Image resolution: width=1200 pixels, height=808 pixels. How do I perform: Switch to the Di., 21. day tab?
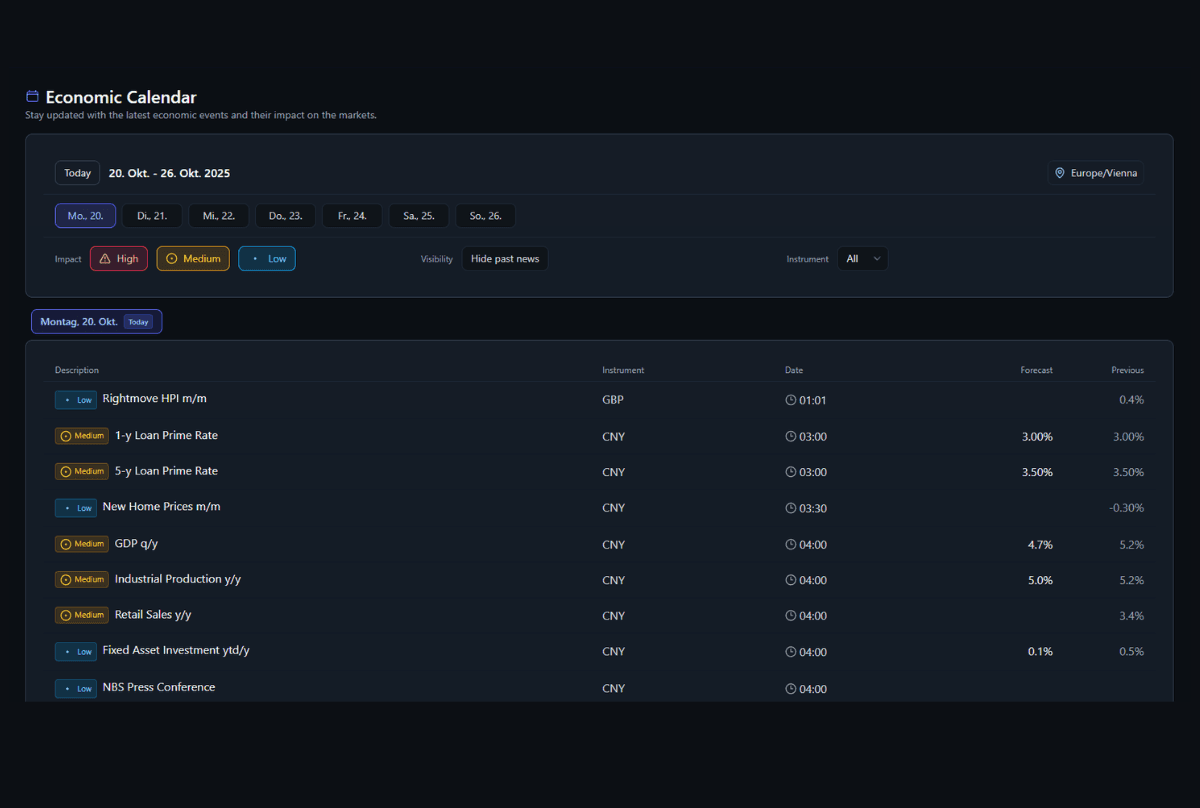click(152, 216)
